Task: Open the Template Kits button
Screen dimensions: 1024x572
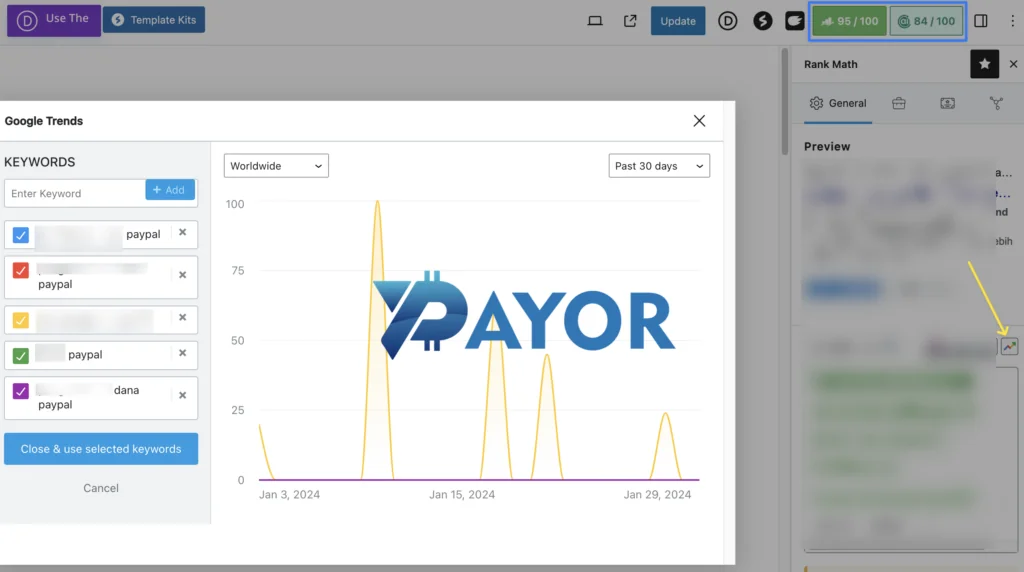Action: 153,20
